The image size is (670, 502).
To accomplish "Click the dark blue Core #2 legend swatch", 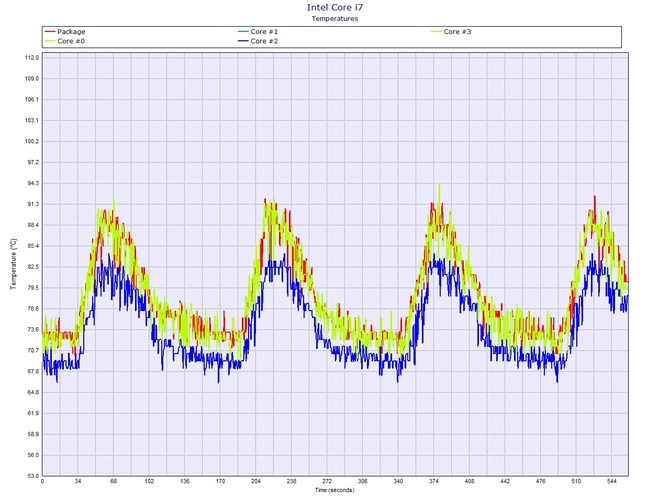I will coord(243,41).
